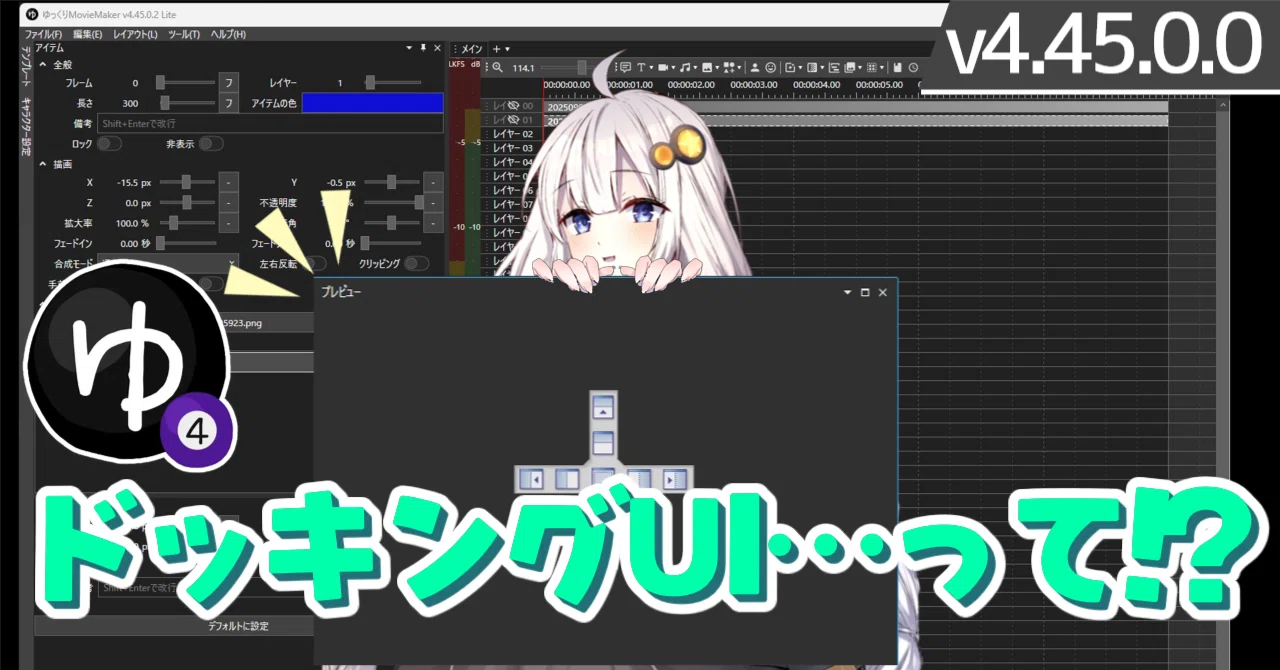
Task: Click the 備考 note input field
Action: [x=270, y=123]
